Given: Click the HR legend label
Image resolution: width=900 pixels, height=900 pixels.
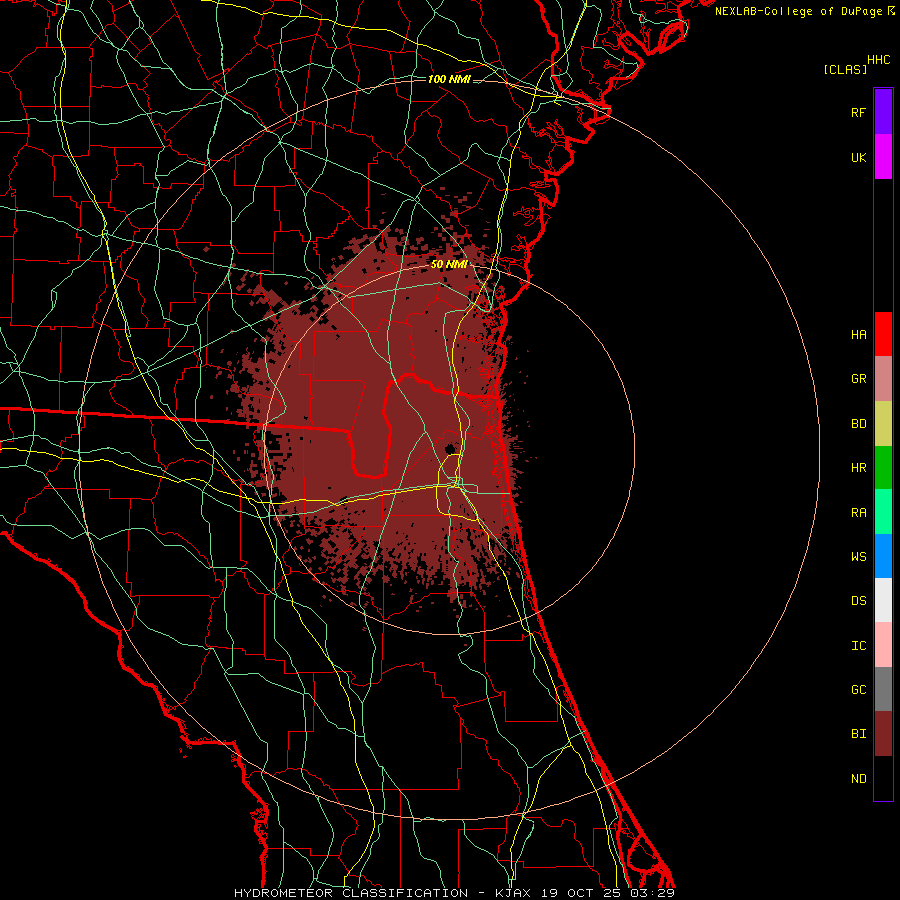Looking at the screenshot, I should [x=858, y=468].
